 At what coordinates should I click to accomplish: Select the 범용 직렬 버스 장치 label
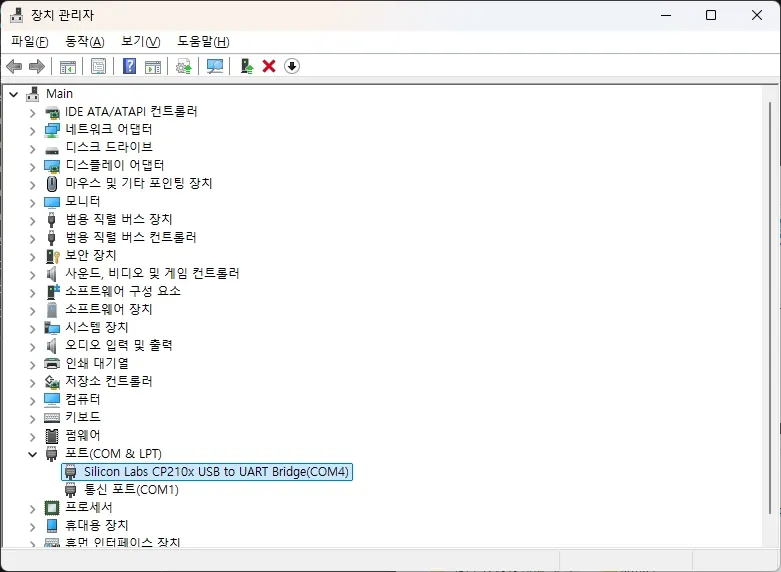pos(119,219)
